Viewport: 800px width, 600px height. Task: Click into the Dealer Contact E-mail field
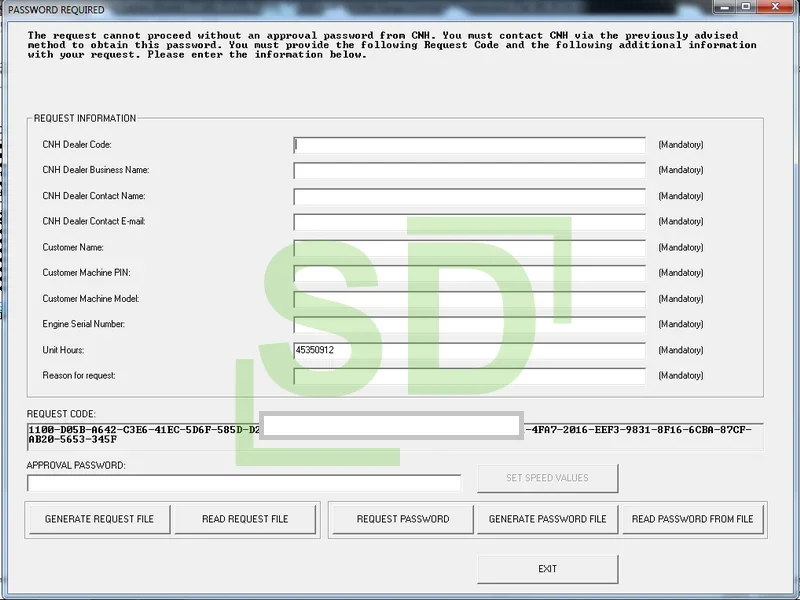(470, 222)
